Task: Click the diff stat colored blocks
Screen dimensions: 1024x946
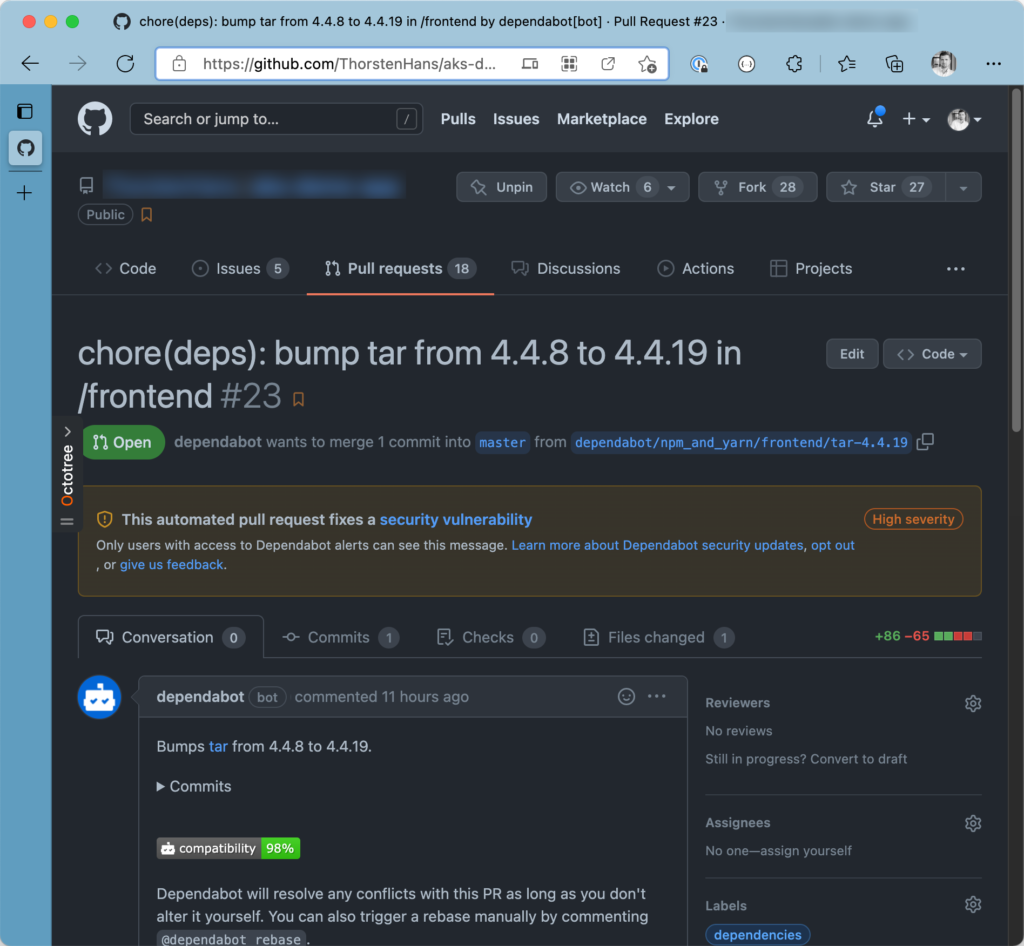Action: [x=957, y=636]
